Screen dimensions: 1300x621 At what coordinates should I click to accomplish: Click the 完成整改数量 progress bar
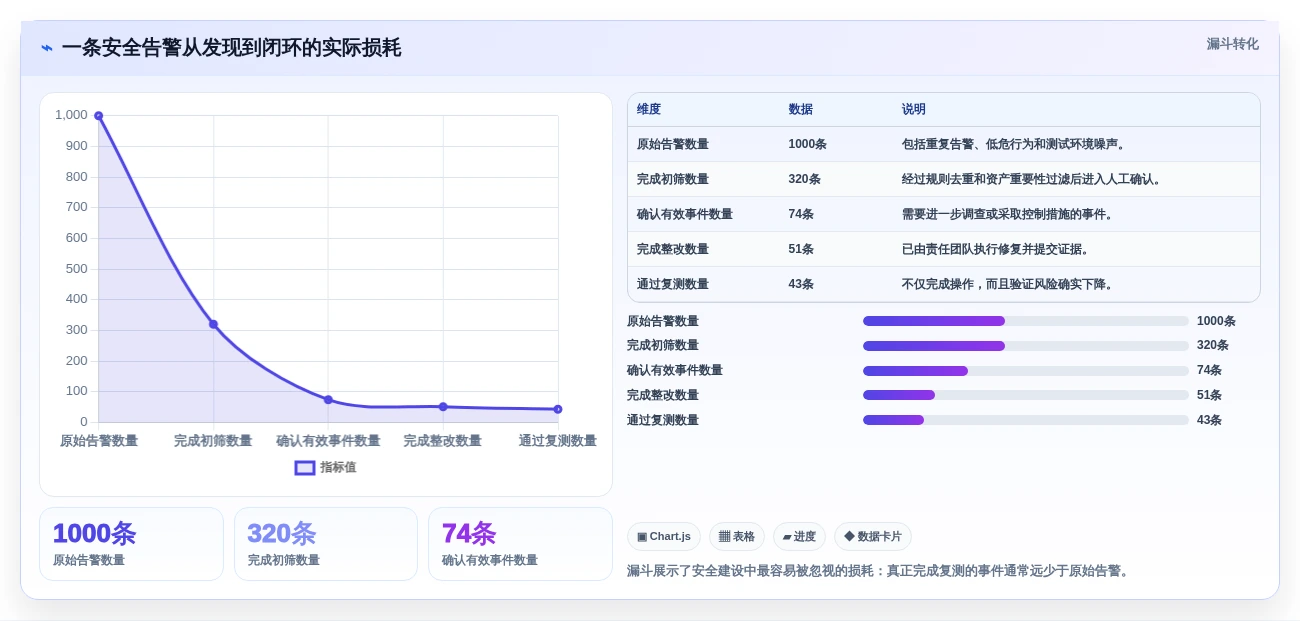point(1026,395)
